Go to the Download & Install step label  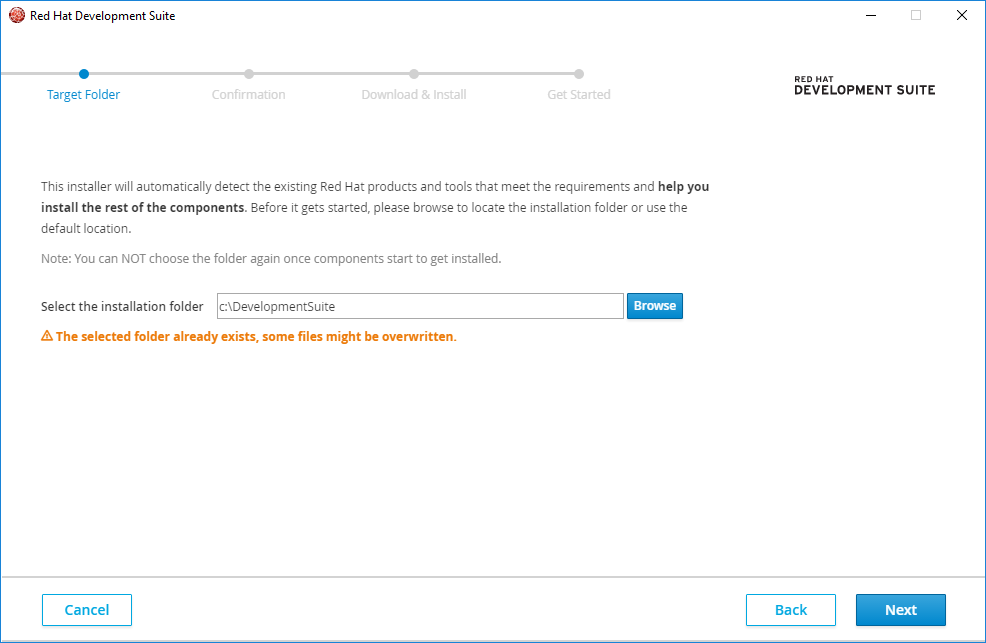coord(414,95)
